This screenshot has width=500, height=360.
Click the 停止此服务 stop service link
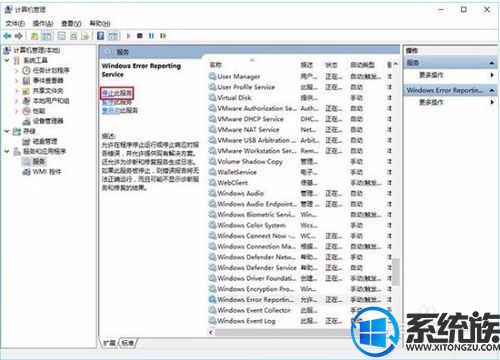(117, 93)
